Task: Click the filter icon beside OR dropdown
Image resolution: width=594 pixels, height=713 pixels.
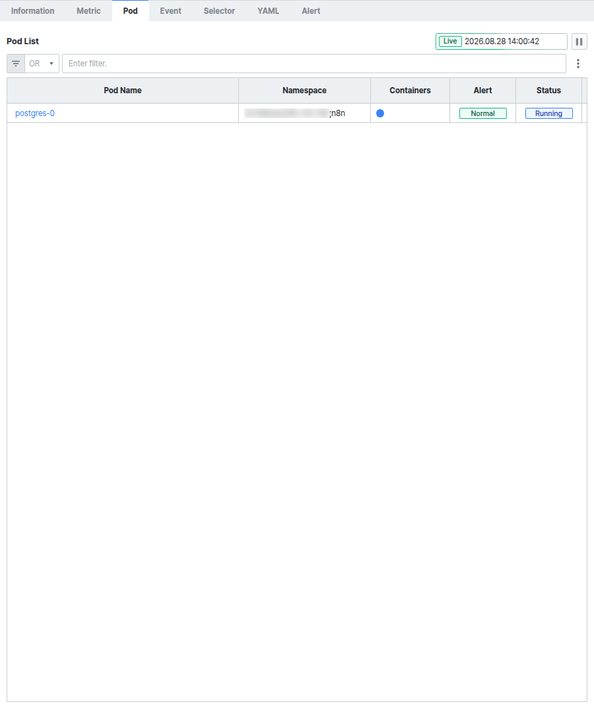Action: (16, 64)
